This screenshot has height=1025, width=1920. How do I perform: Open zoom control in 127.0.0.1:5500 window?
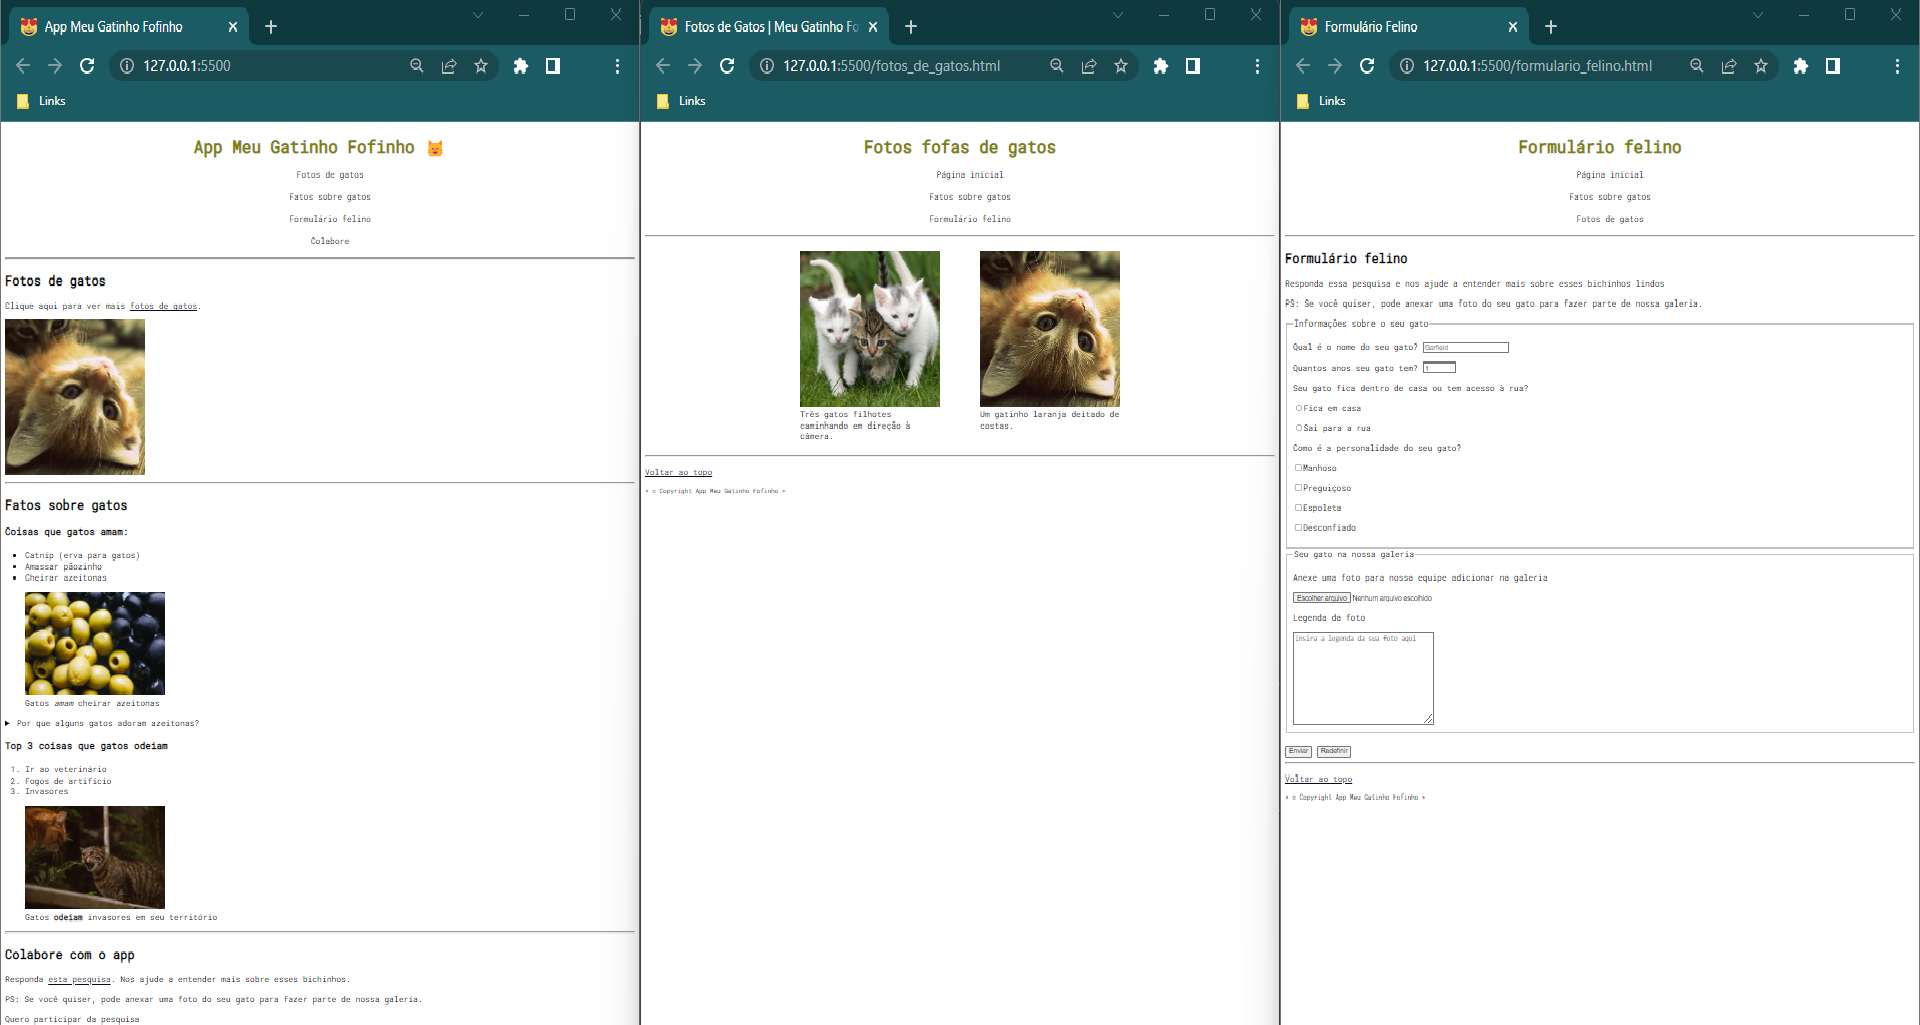tap(417, 66)
